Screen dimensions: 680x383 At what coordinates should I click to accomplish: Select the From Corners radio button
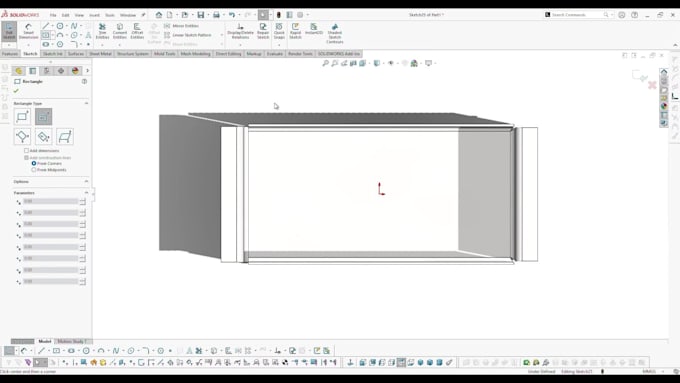coord(34,164)
